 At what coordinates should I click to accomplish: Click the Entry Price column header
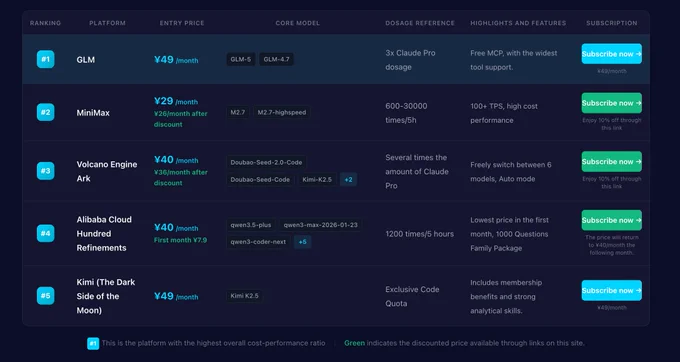(x=182, y=23)
